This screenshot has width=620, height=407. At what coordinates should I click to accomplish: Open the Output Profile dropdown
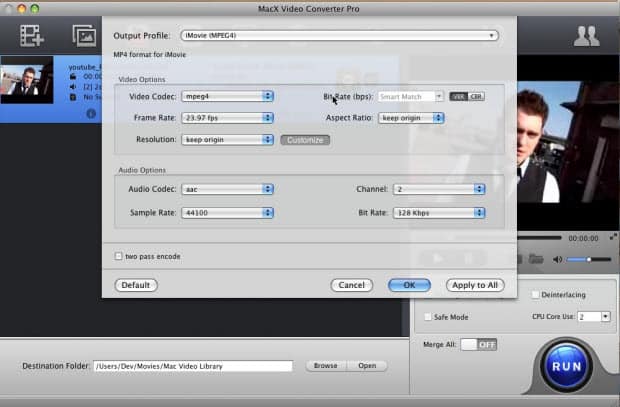click(x=339, y=36)
